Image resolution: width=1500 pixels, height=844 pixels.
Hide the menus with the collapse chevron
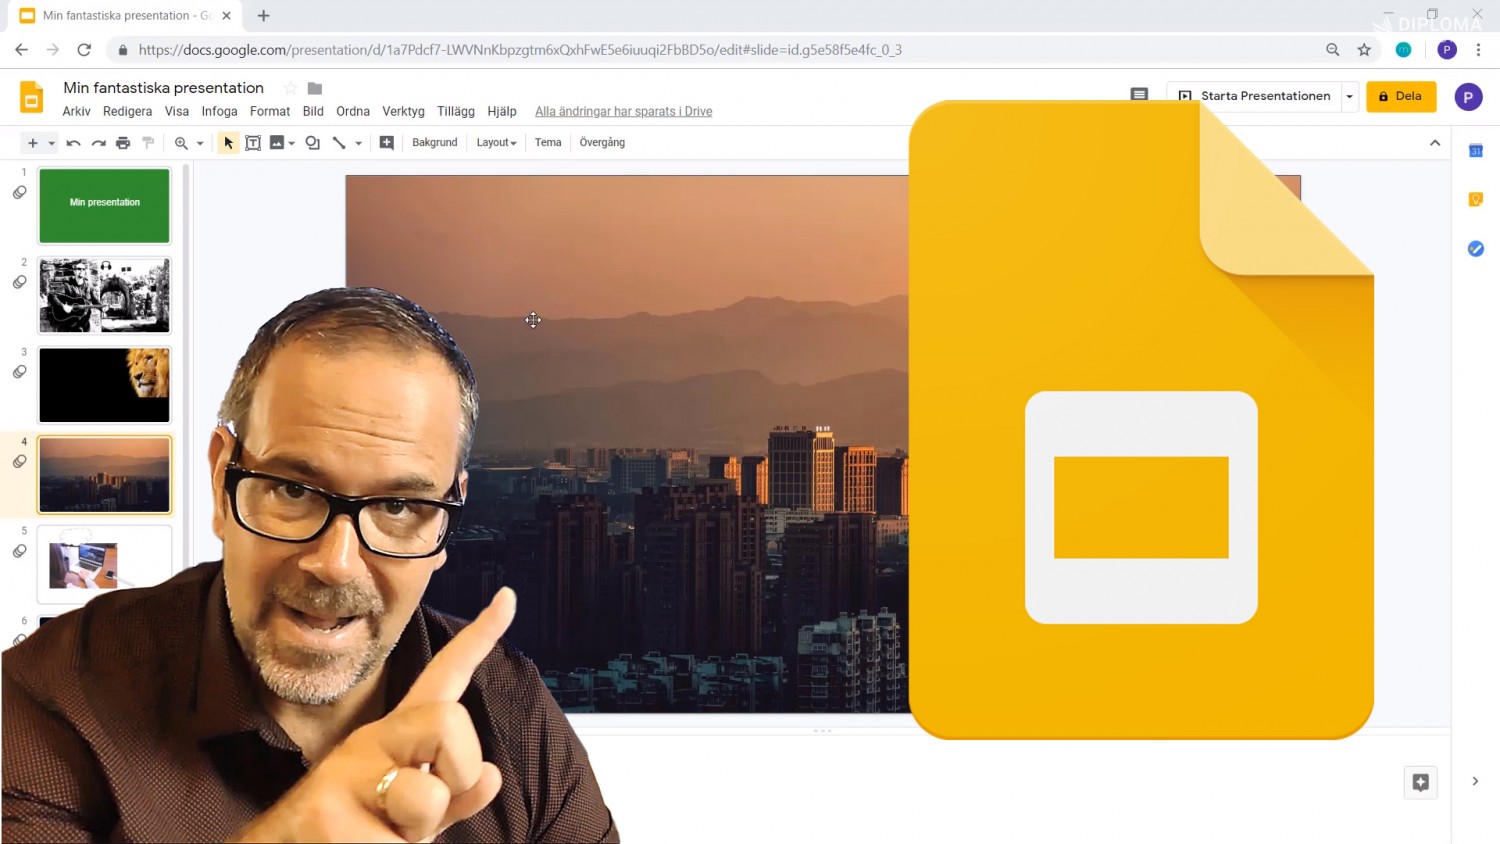pos(1435,143)
